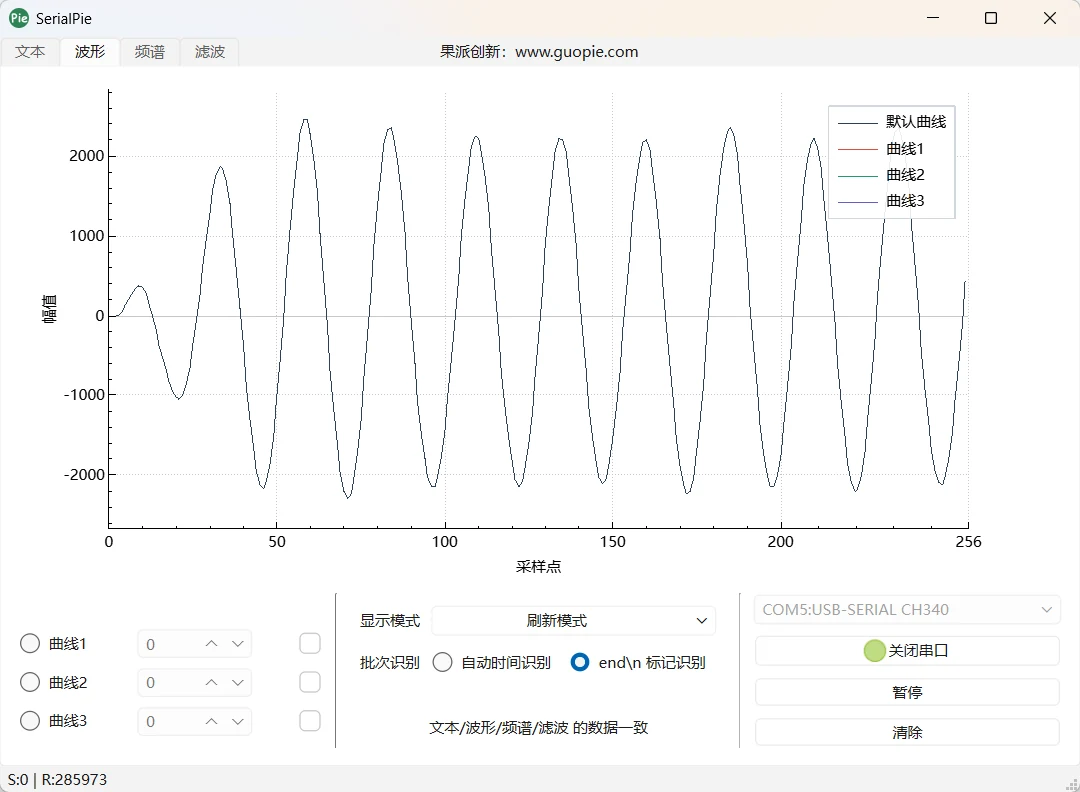The height and width of the screenshot is (792, 1080).
Task: Decrease 曲线1 value with the down arrow
Action: pyautogui.click(x=238, y=644)
